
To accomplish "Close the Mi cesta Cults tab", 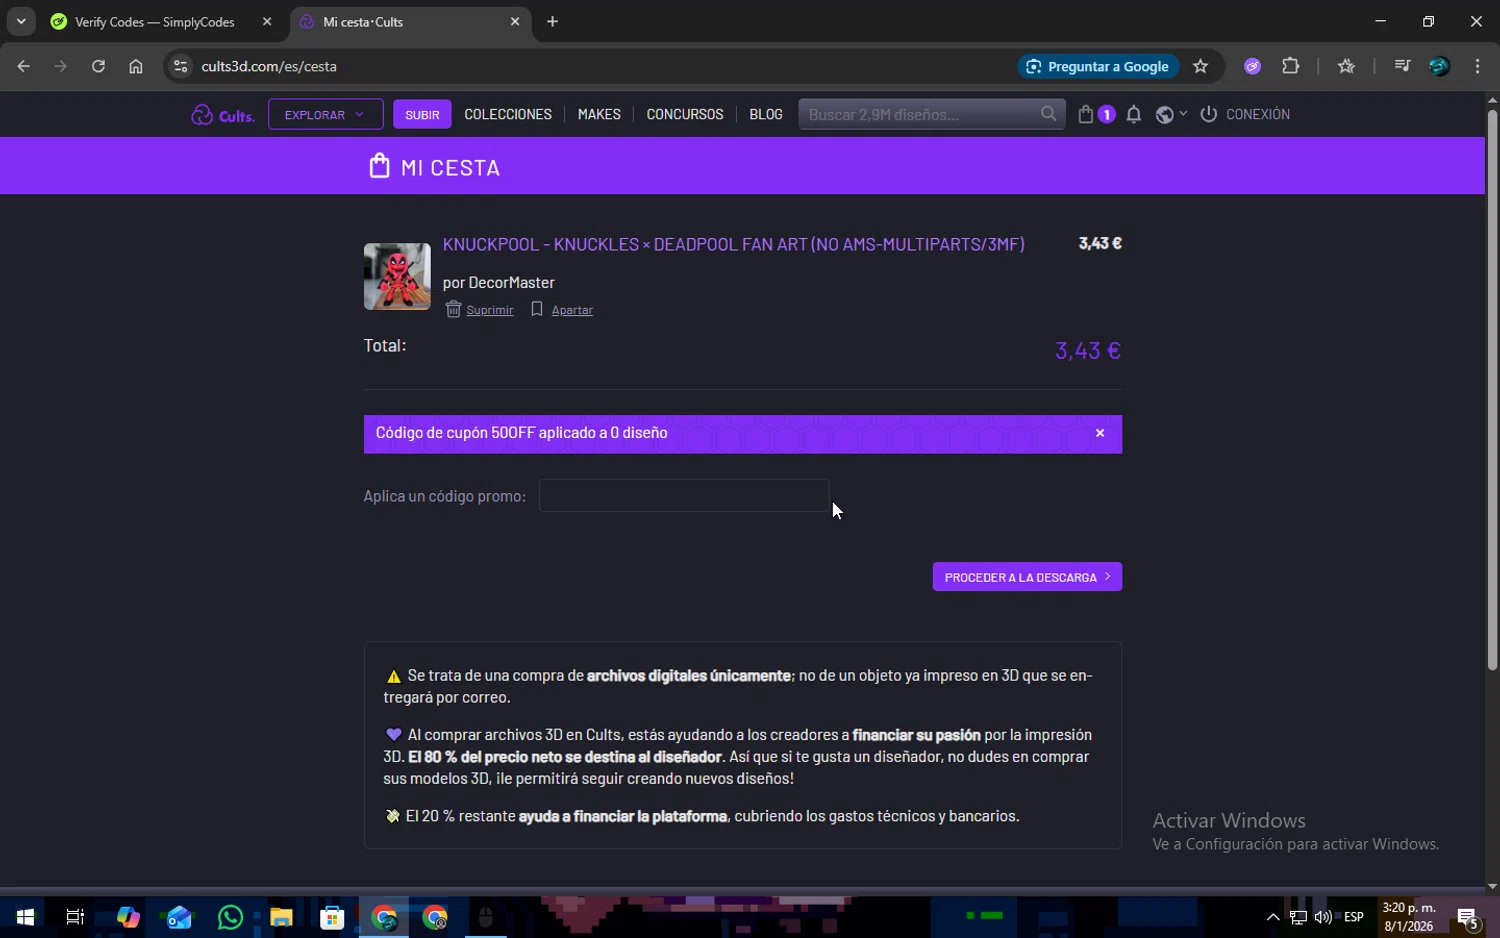I will (515, 21).
